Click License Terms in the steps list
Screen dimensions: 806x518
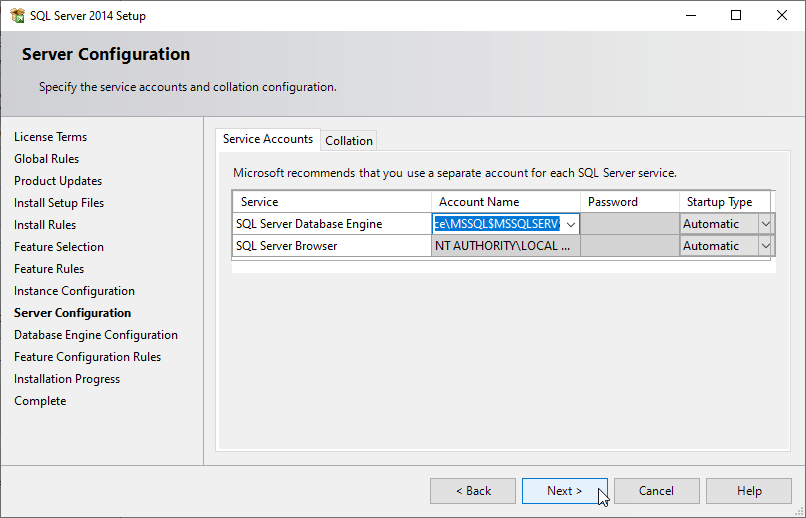coord(50,137)
